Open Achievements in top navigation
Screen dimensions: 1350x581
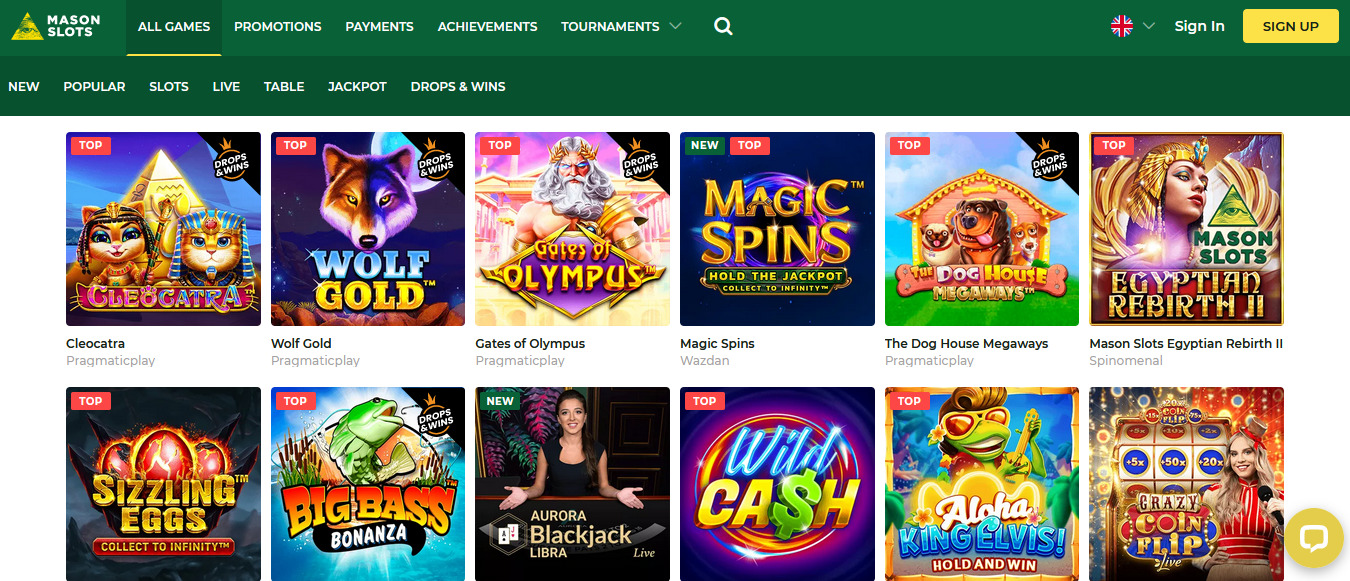[x=487, y=27]
